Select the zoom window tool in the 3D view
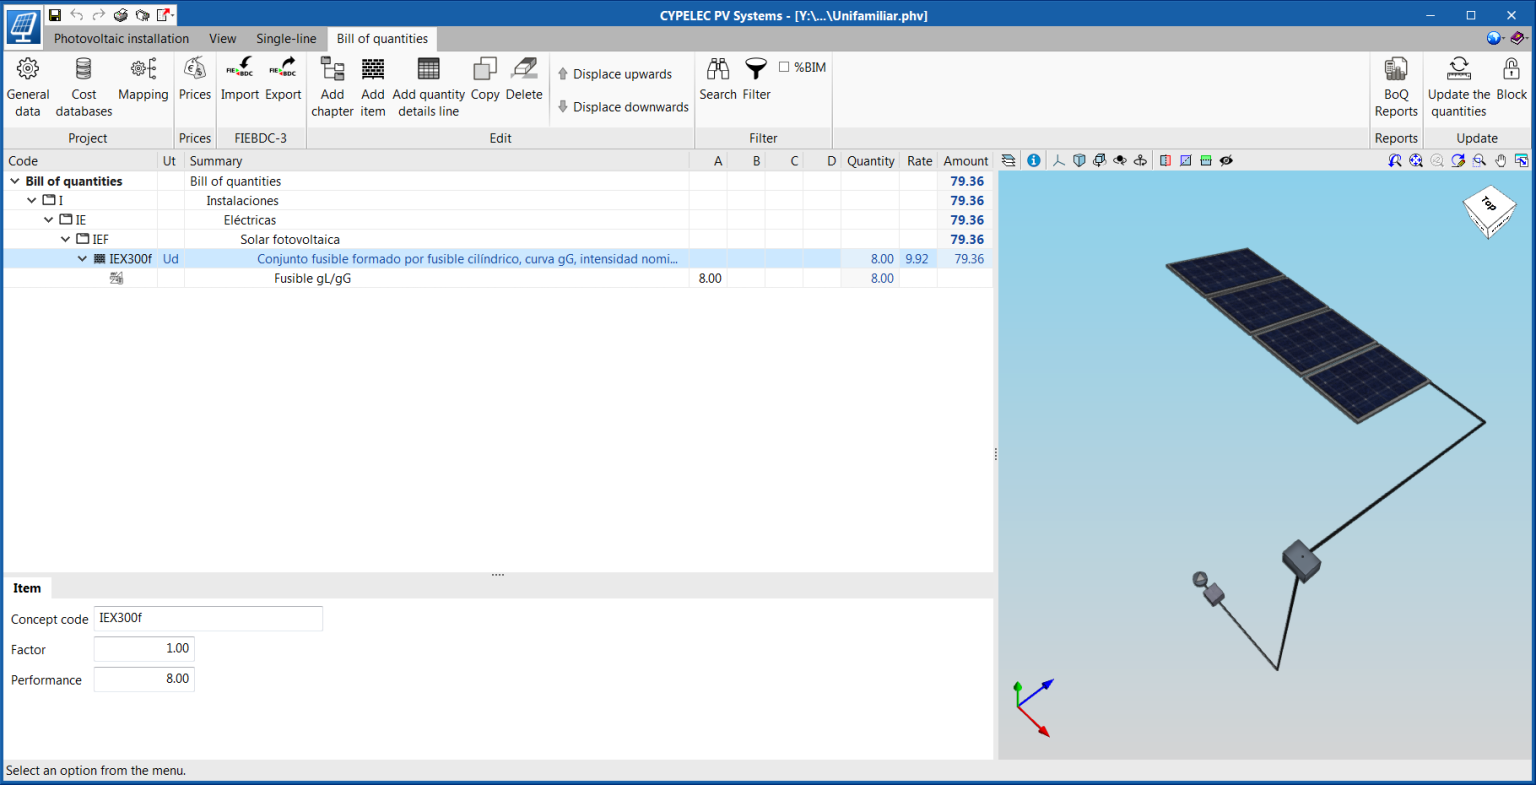Image resolution: width=1536 pixels, height=785 pixels. 1480,160
